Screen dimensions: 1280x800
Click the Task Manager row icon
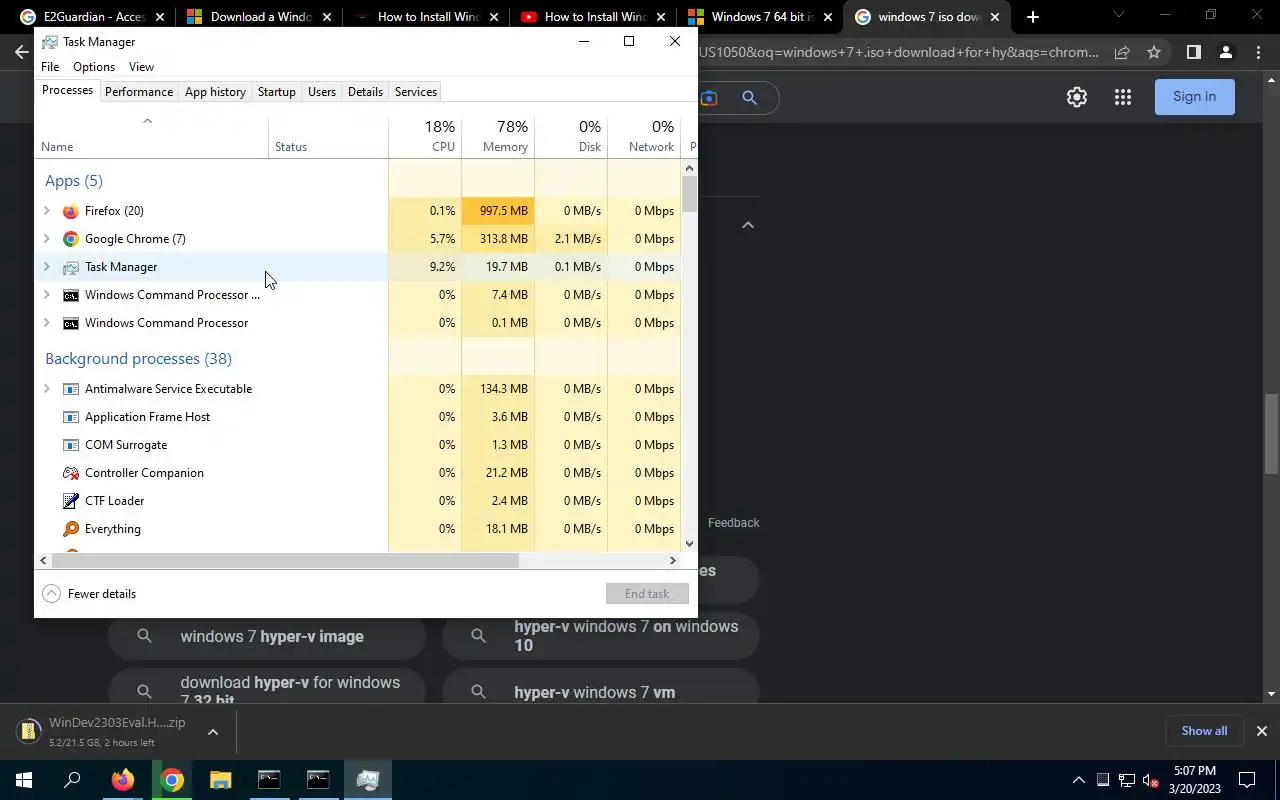coord(71,267)
